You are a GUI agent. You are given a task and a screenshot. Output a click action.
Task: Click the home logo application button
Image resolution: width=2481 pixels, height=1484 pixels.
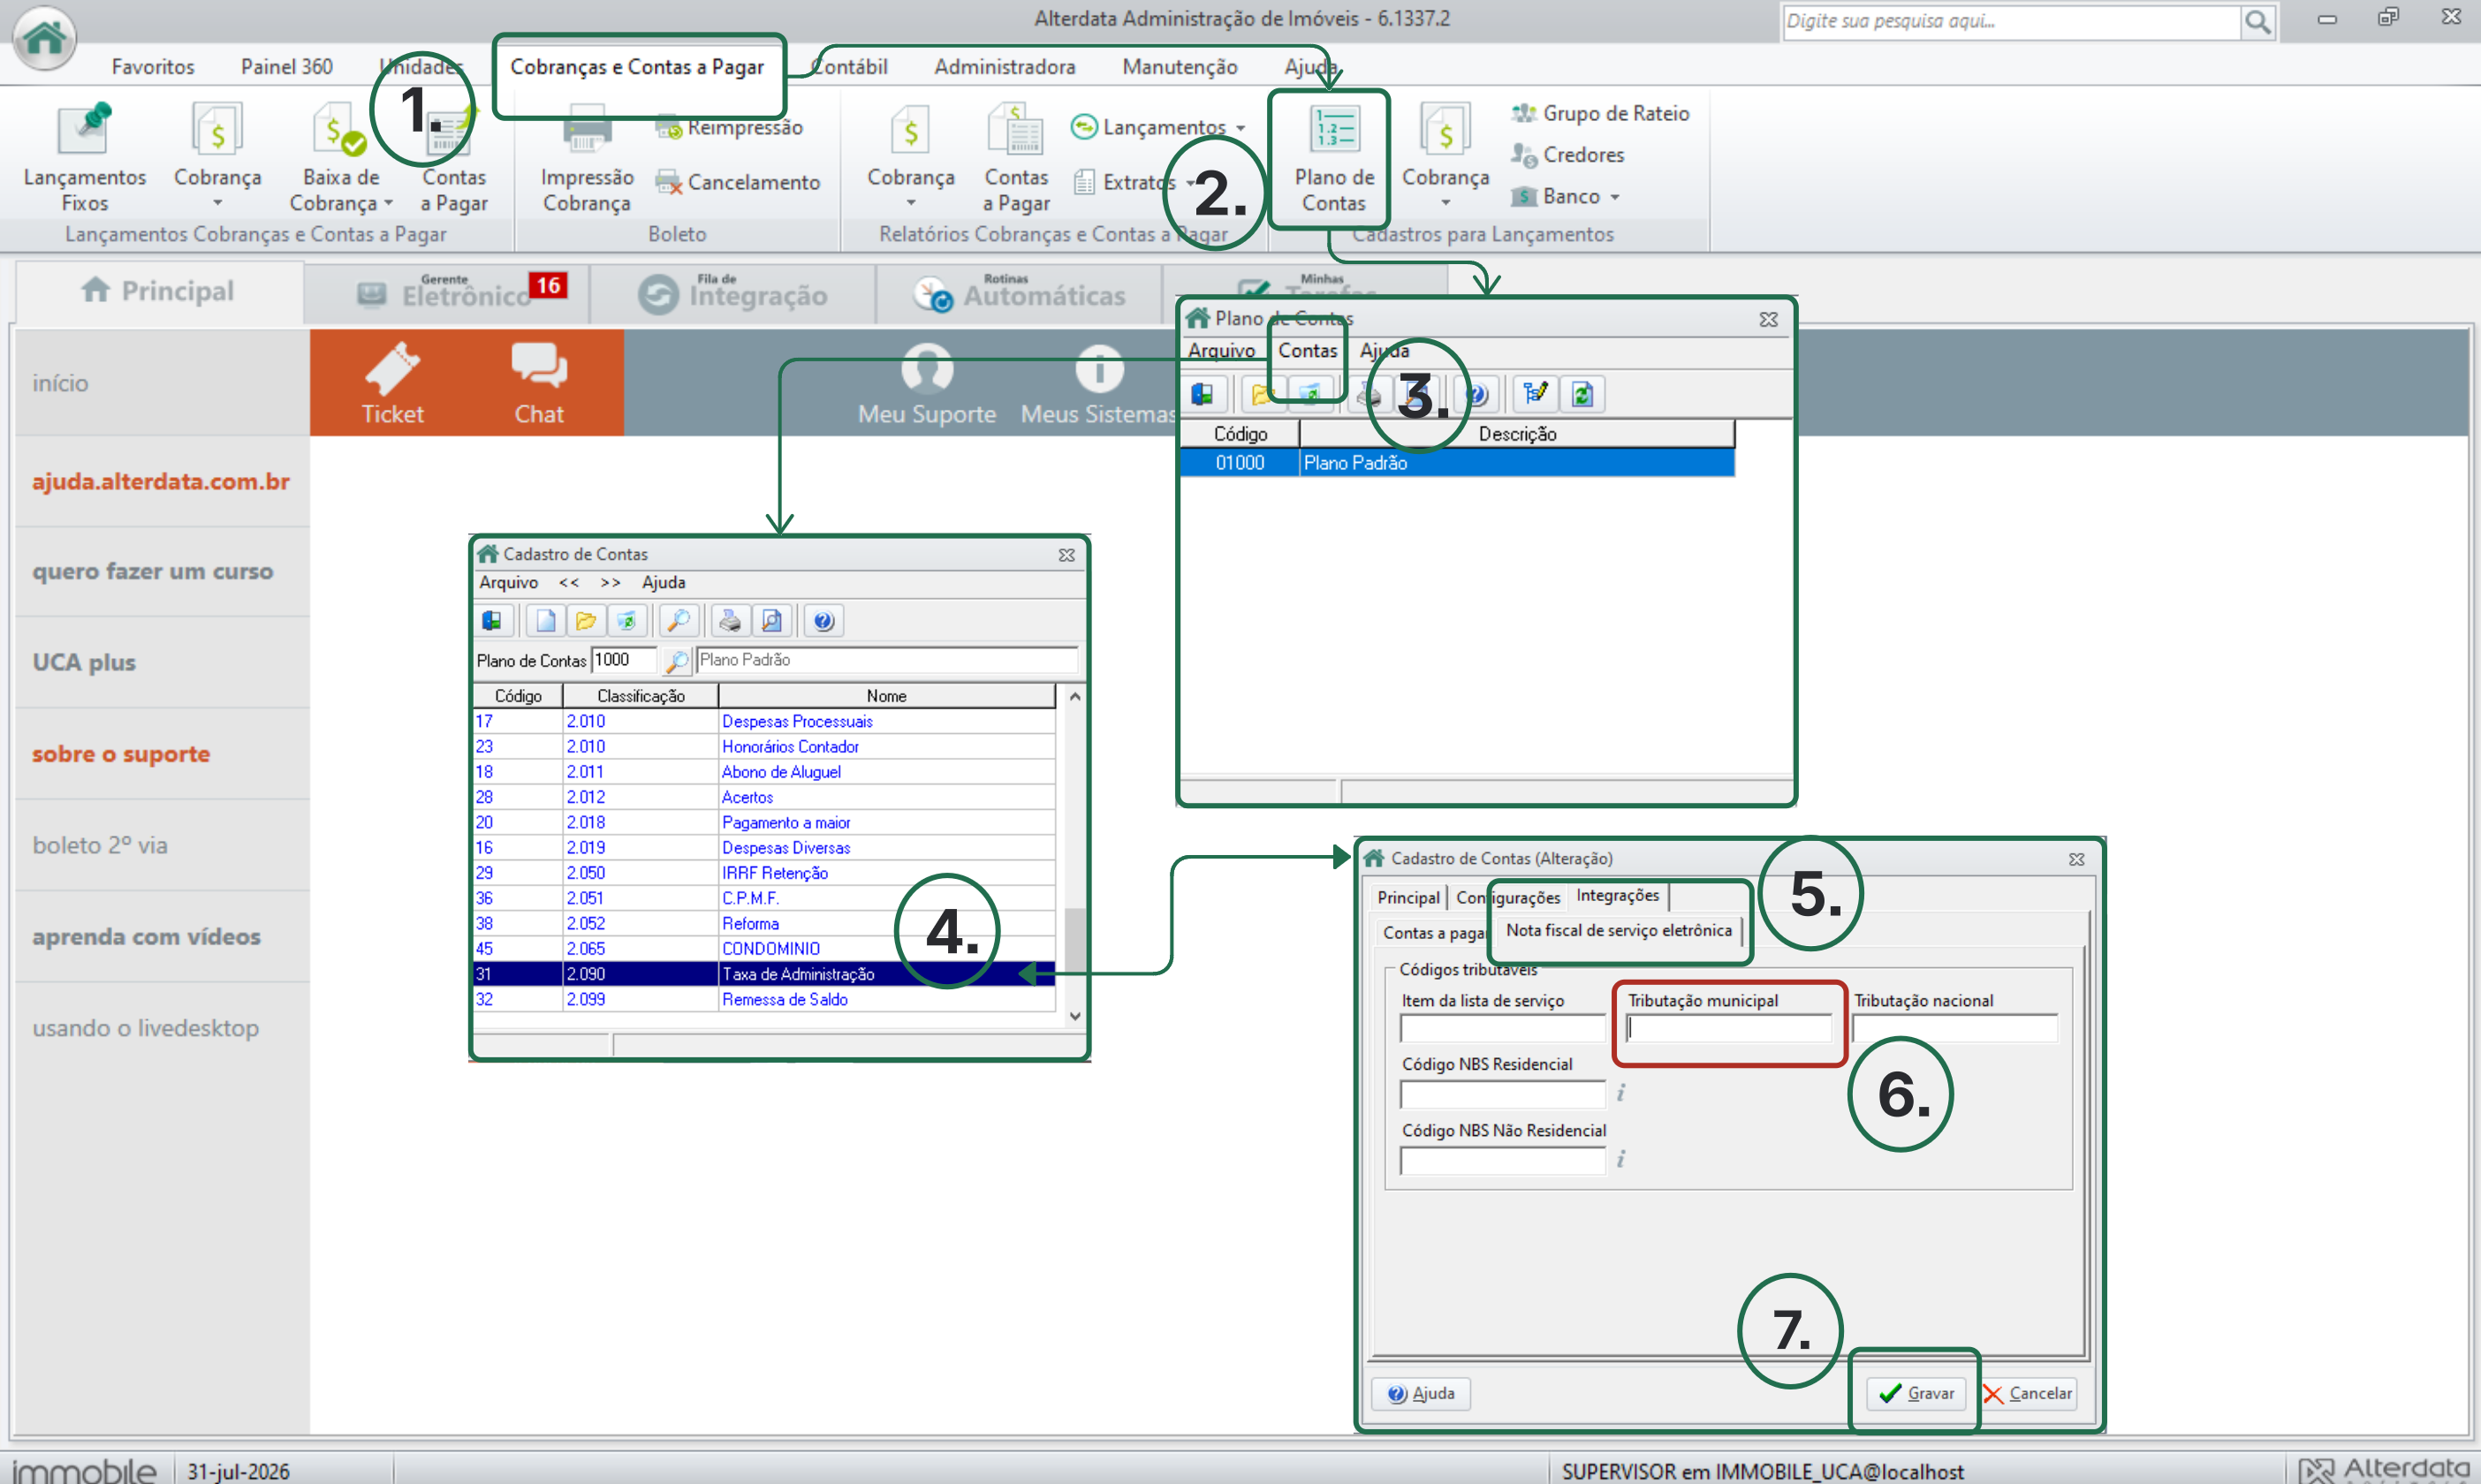pos(45,38)
